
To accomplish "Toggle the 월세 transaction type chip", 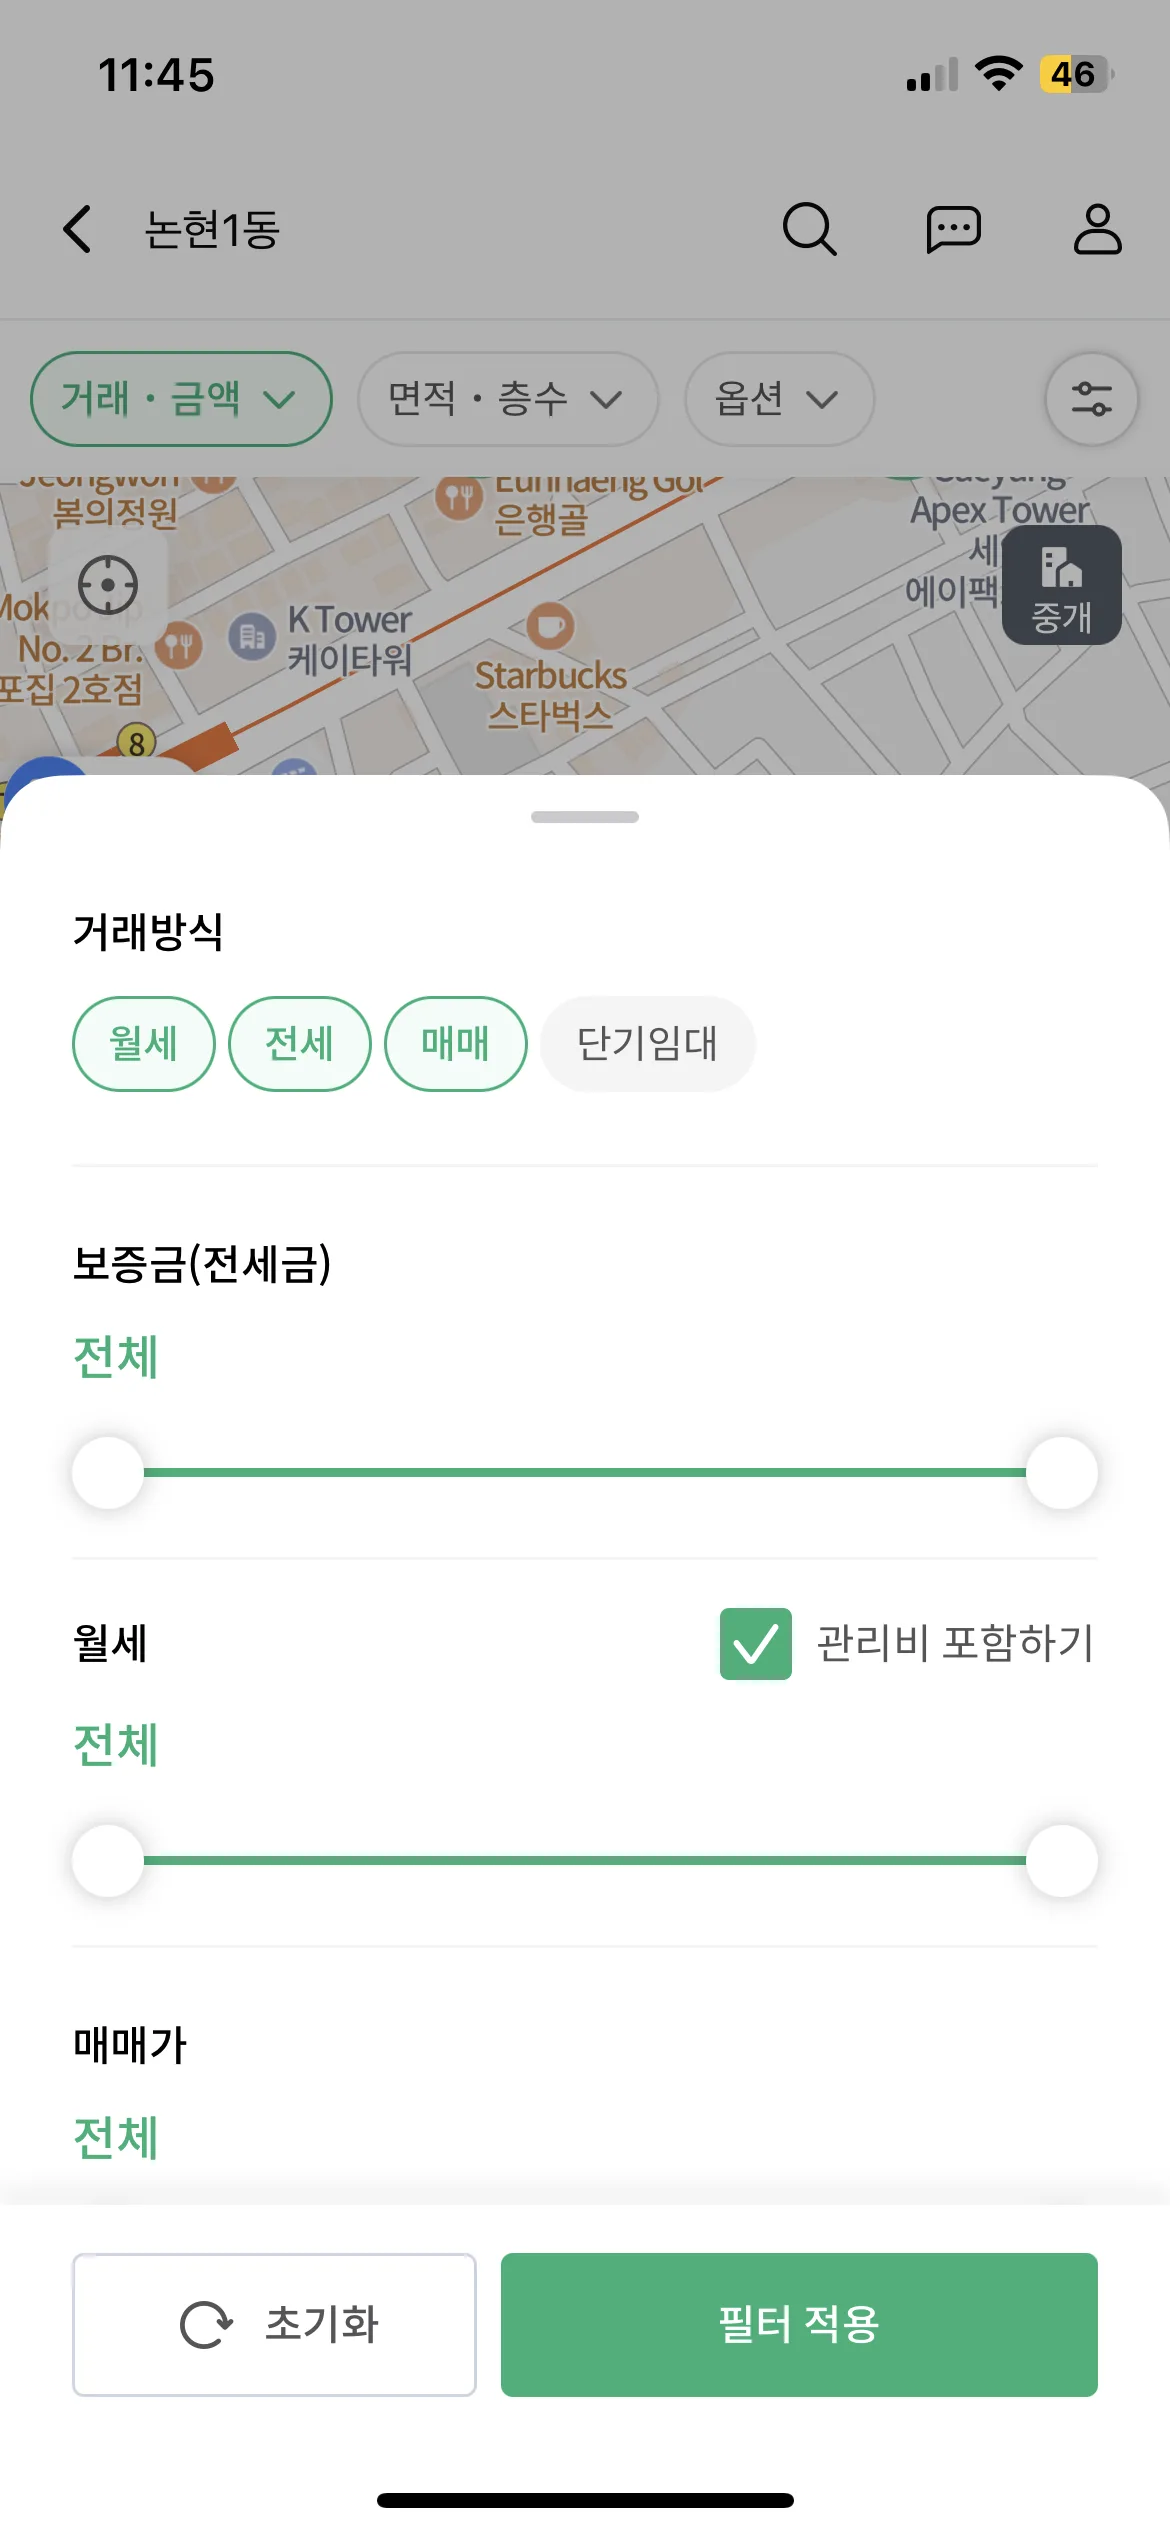I will pyautogui.click(x=144, y=1043).
